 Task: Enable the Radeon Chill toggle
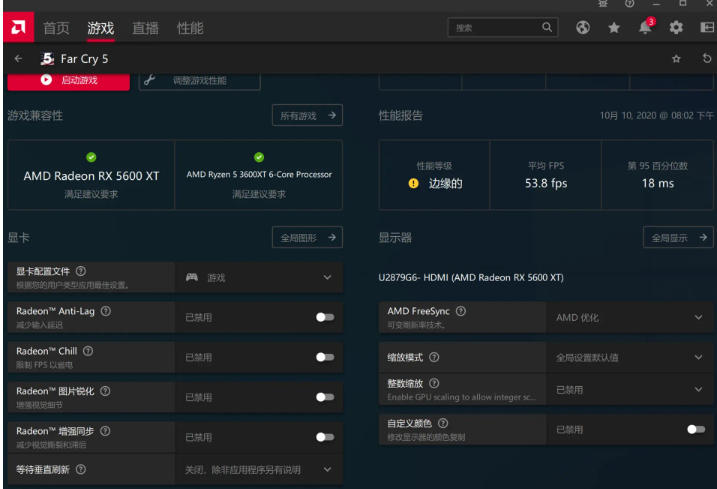325,357
